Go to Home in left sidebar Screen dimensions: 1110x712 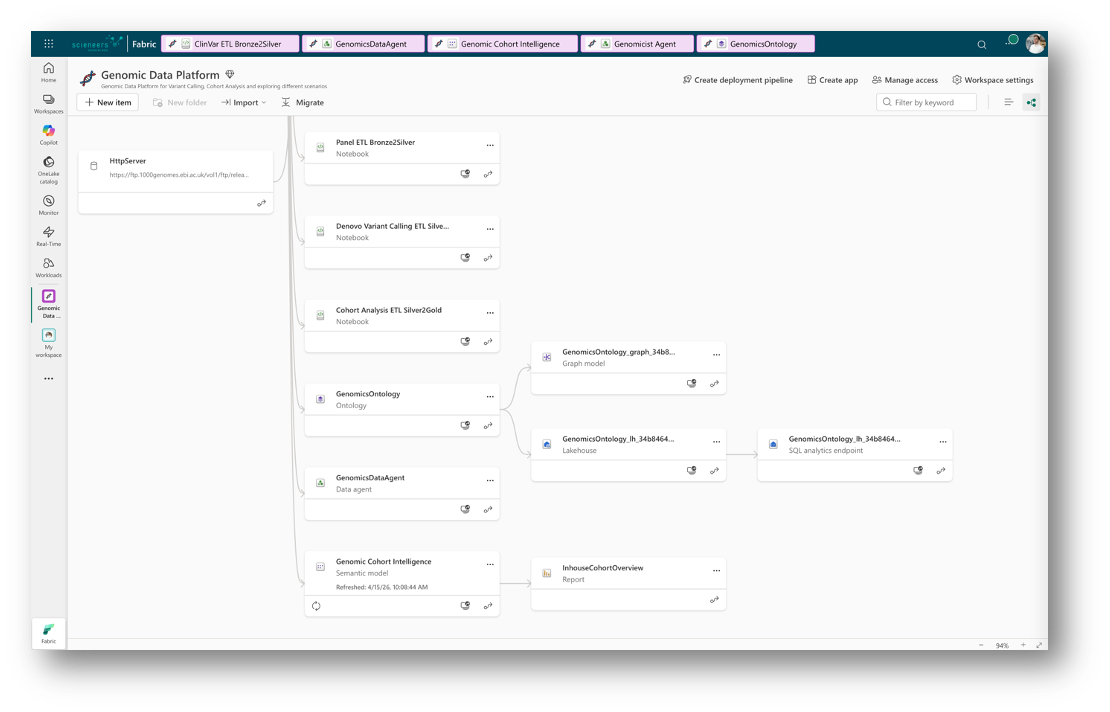coord(48,71)
